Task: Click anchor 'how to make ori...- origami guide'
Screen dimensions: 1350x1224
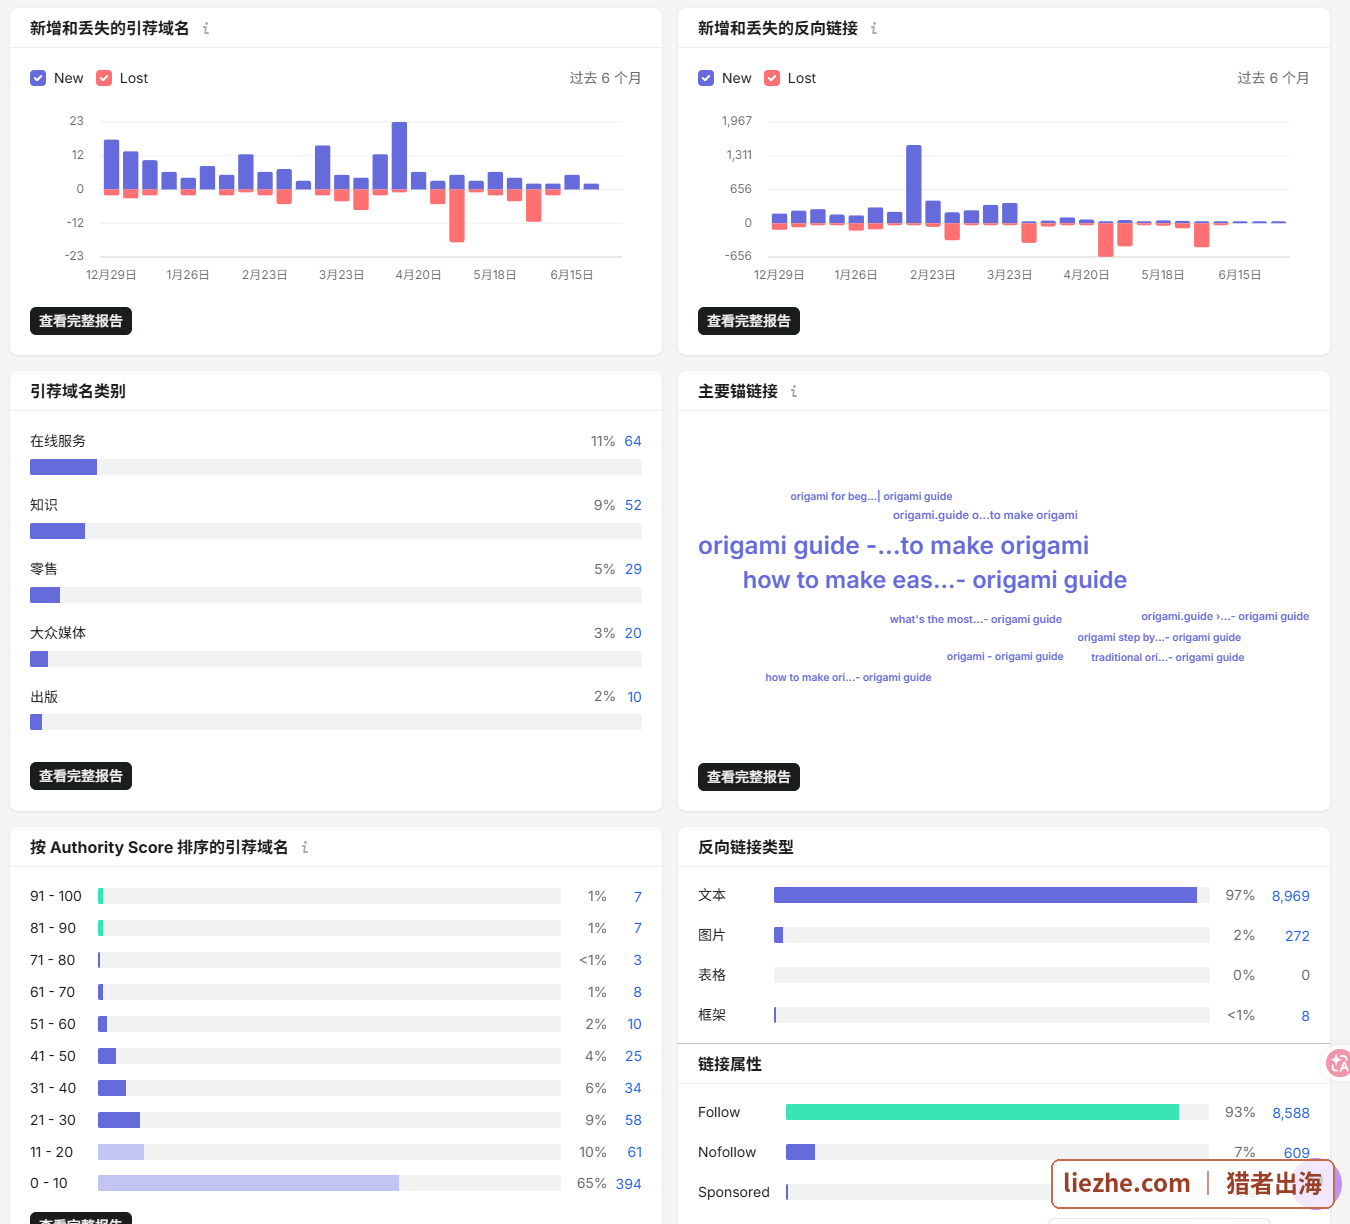Action: (x=848, y=677)
